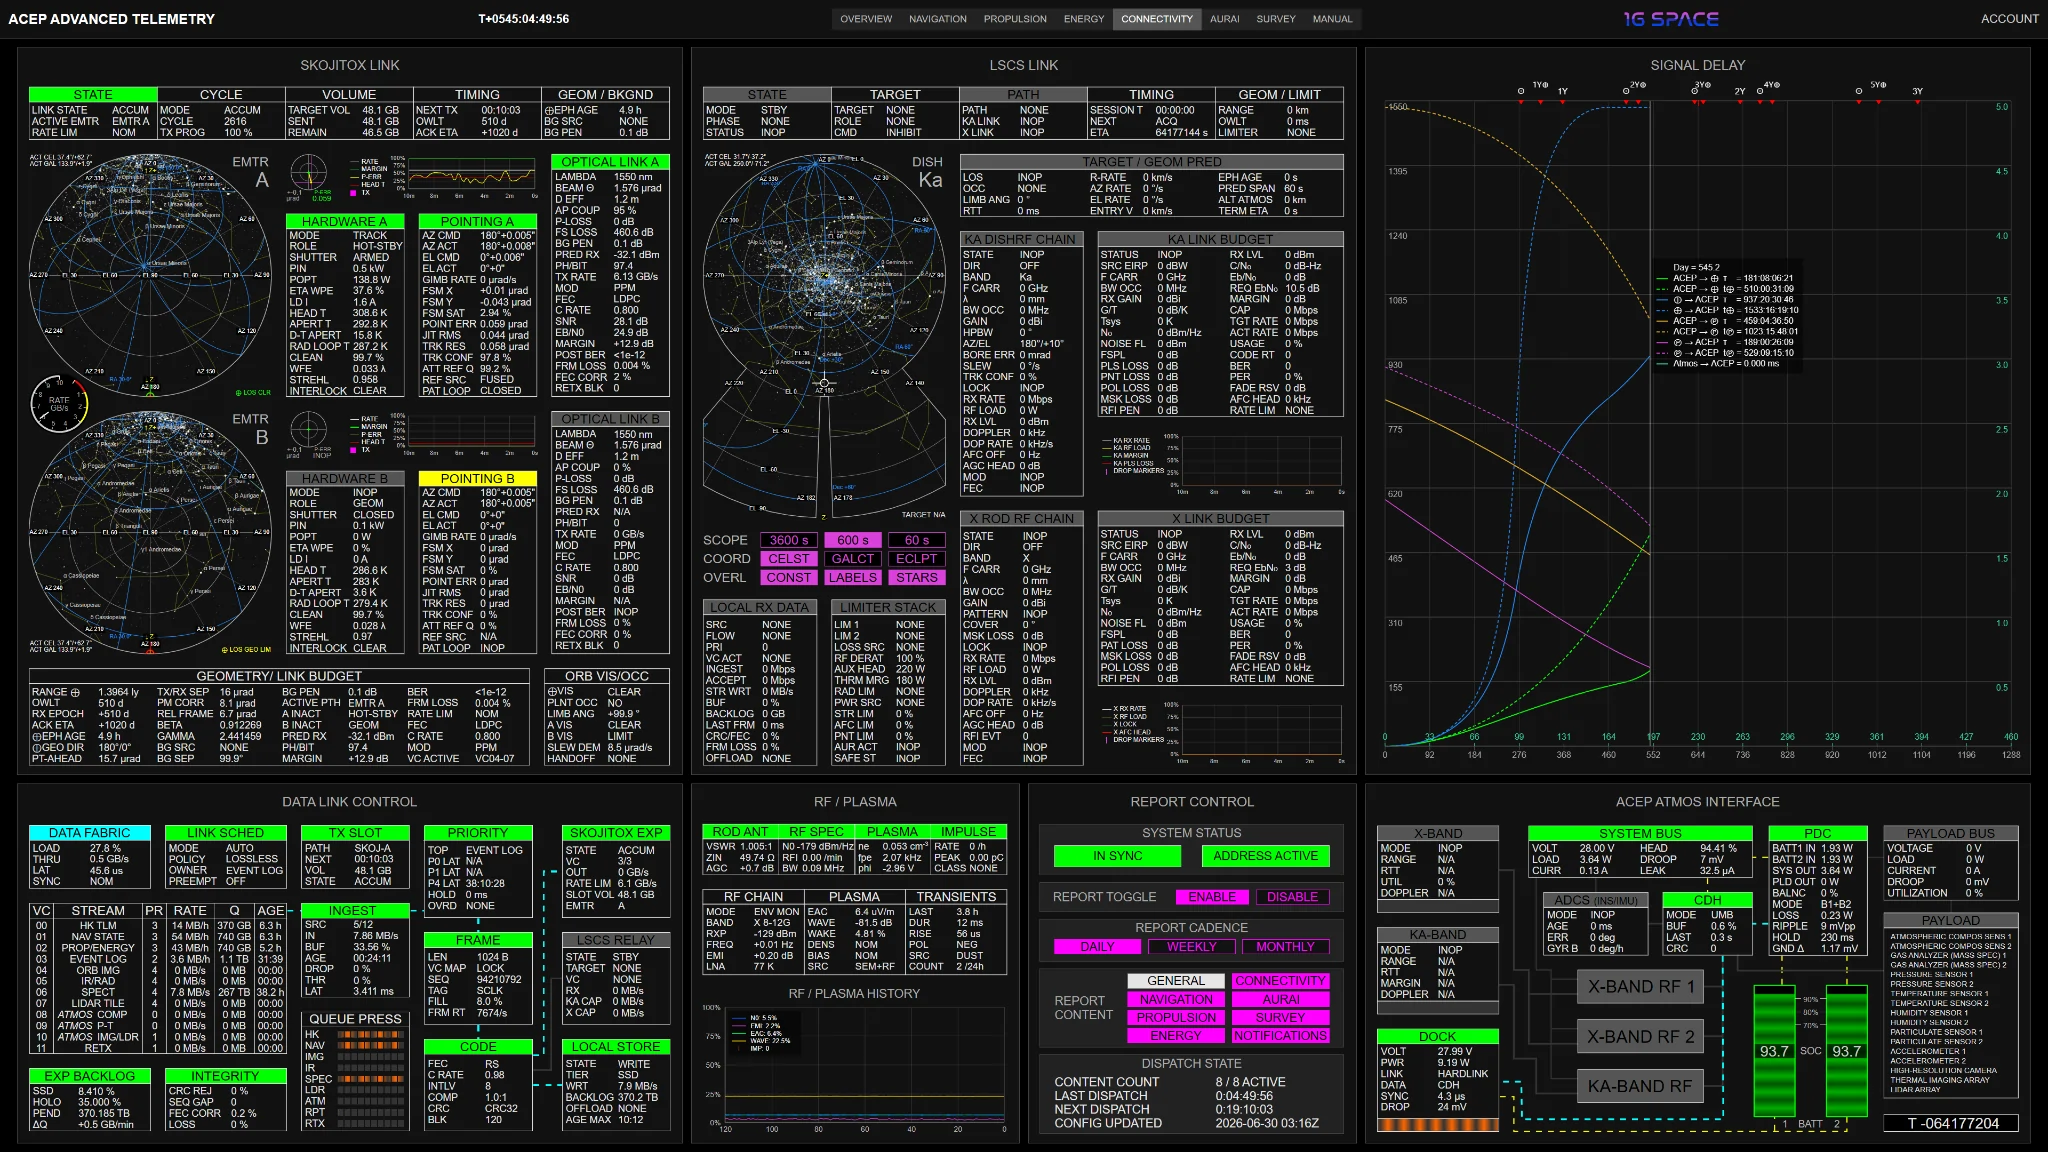The width and height of the screenshot is (2048, 1152).
Task: Toggle PROPULSION report content
Action: point(1176,1018)
